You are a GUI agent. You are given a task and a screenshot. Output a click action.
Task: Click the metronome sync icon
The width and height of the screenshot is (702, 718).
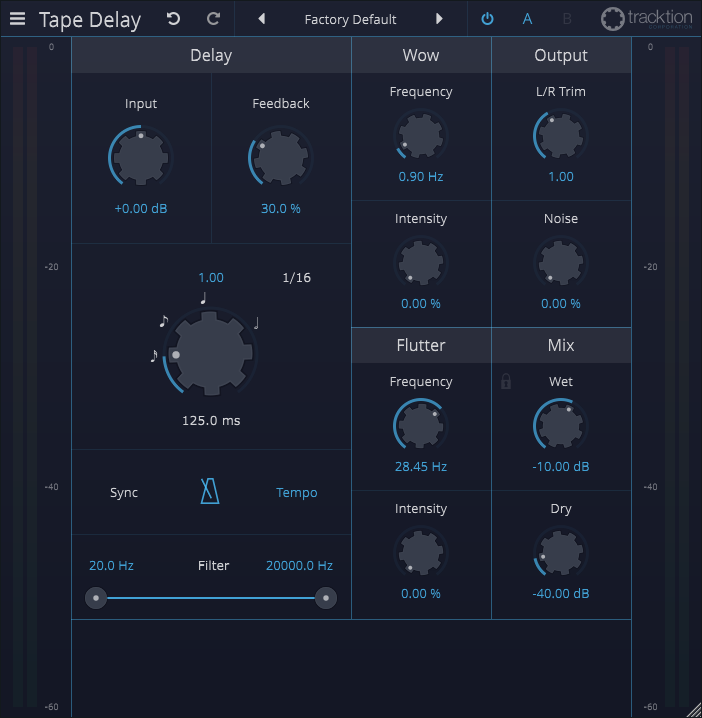(209, 491)
